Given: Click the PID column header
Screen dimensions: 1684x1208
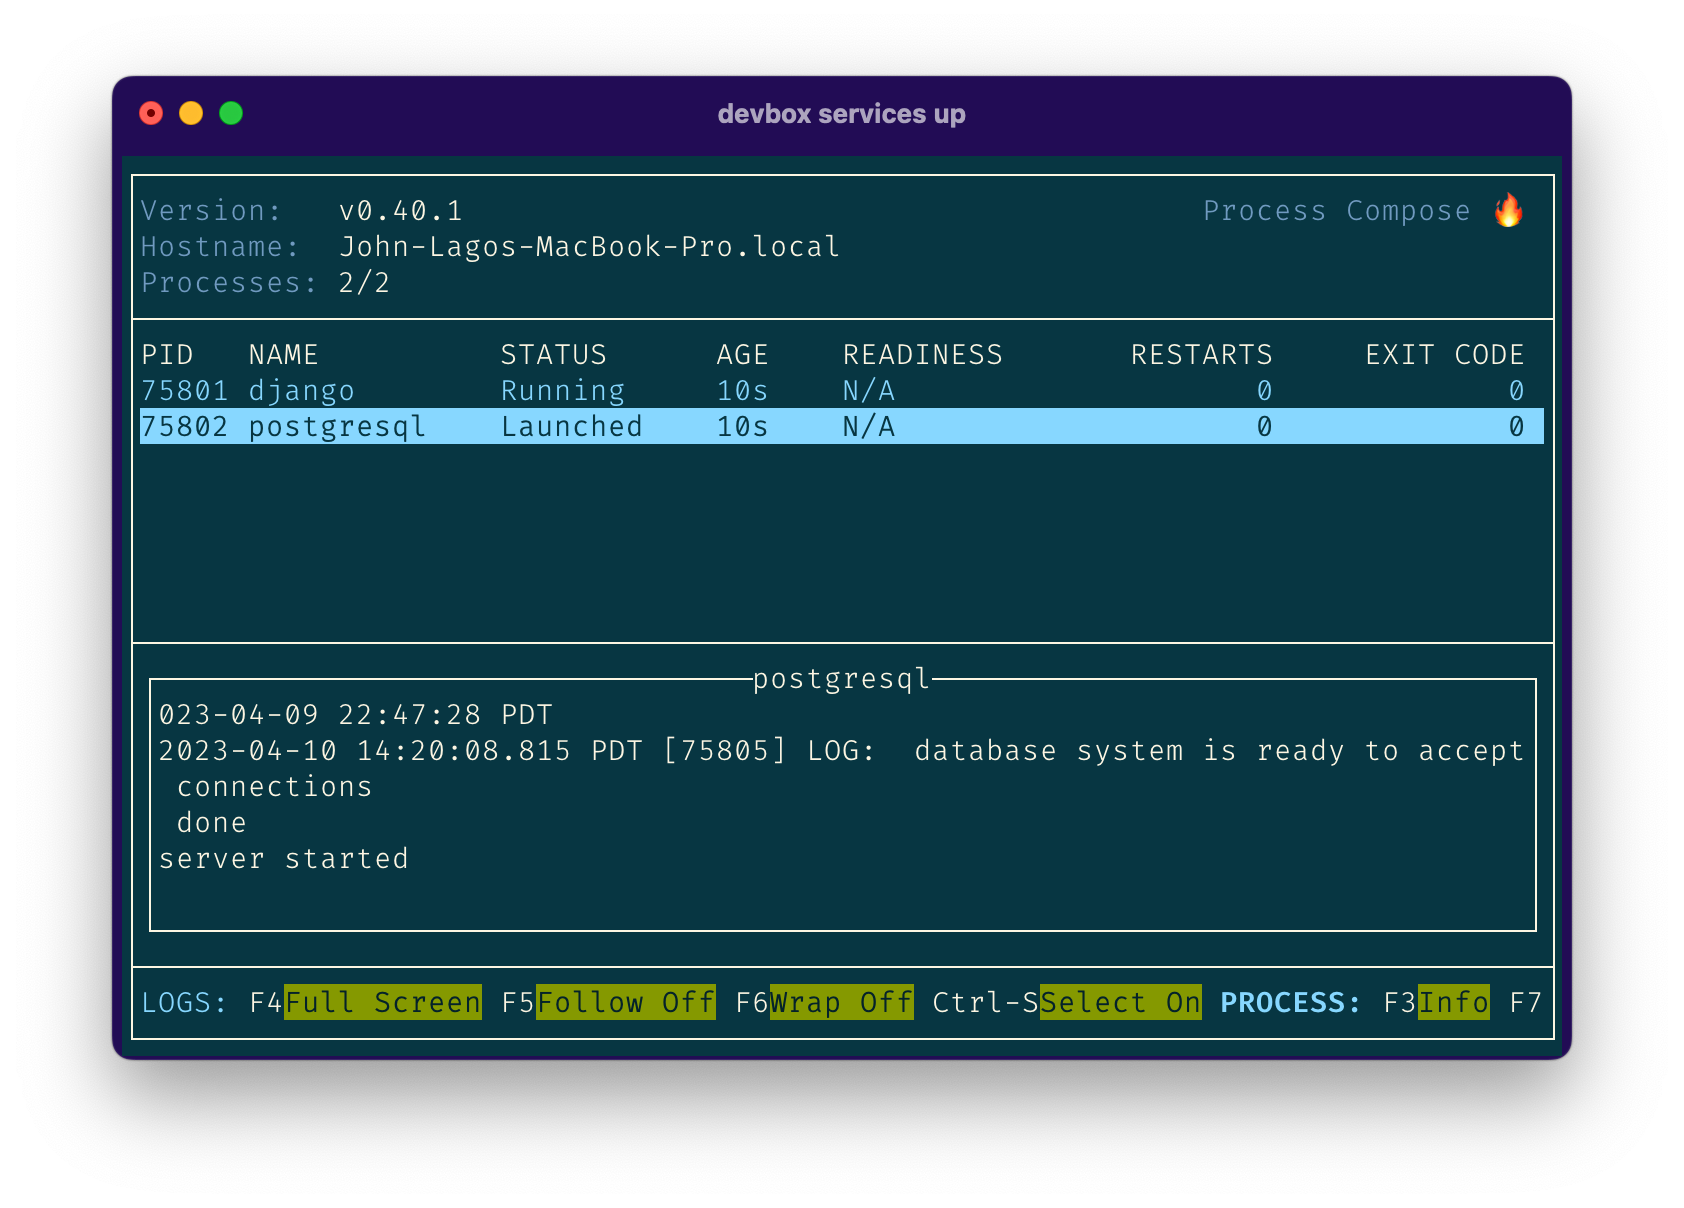Looking at the screenshot, I should click(x=167, y=355).
